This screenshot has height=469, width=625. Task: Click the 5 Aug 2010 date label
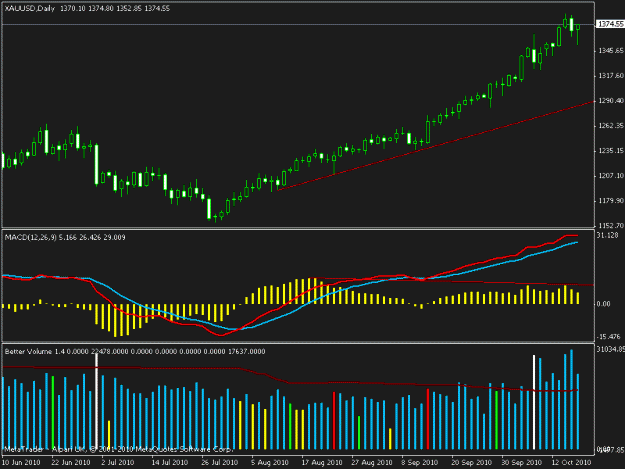click(269, 463)
